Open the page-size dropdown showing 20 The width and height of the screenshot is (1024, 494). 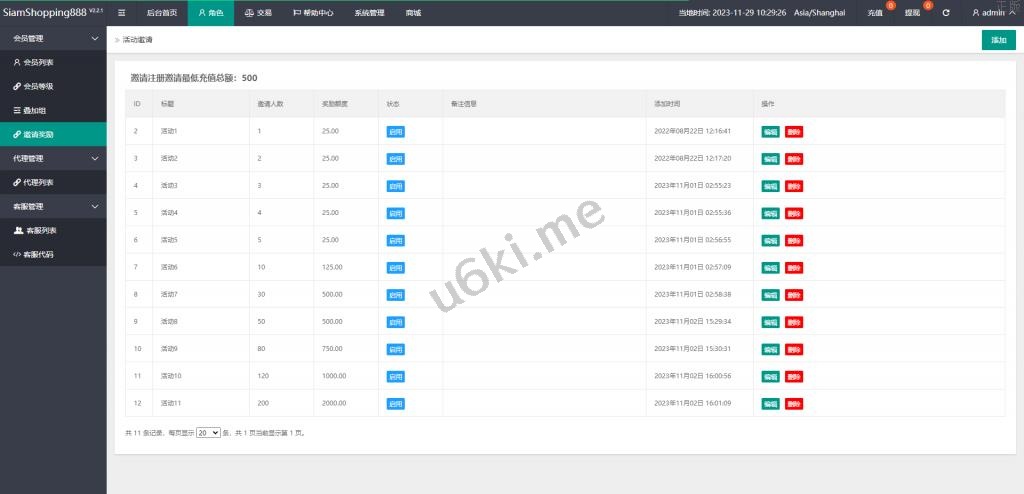point(208,433)
